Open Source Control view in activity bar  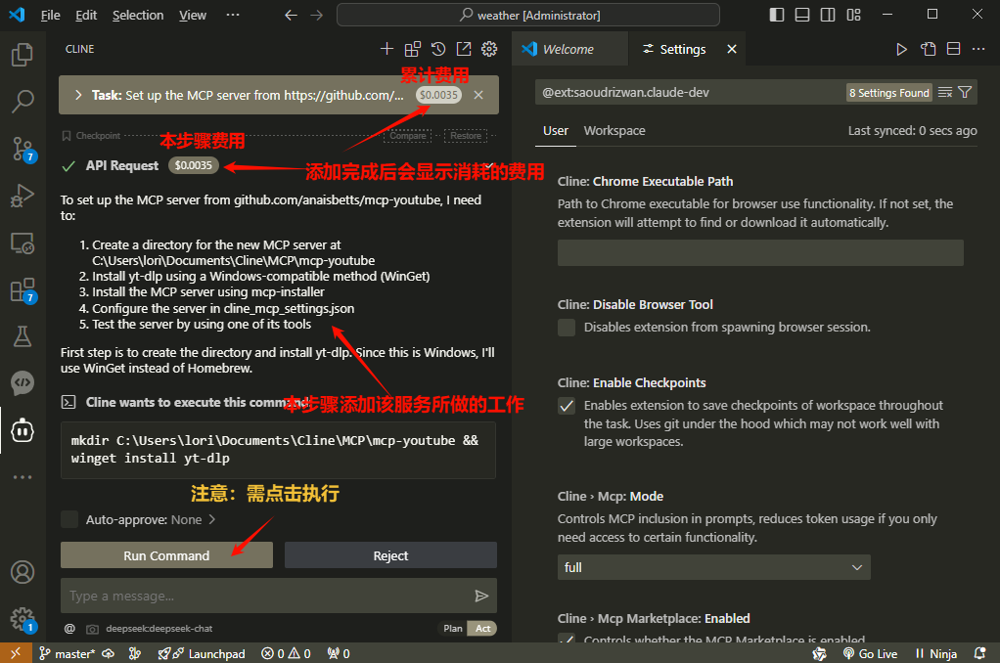pos(22,149)
